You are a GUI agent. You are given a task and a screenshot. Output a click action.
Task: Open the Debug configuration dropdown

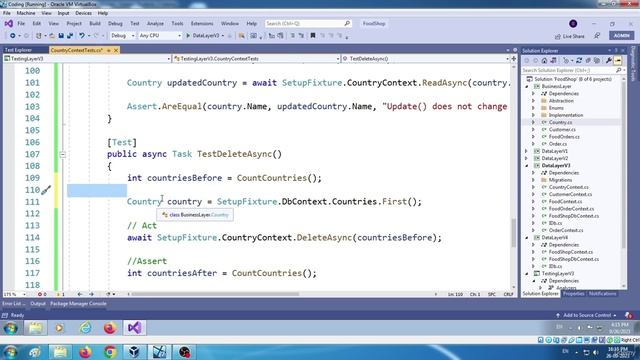[x=122, y=36]
